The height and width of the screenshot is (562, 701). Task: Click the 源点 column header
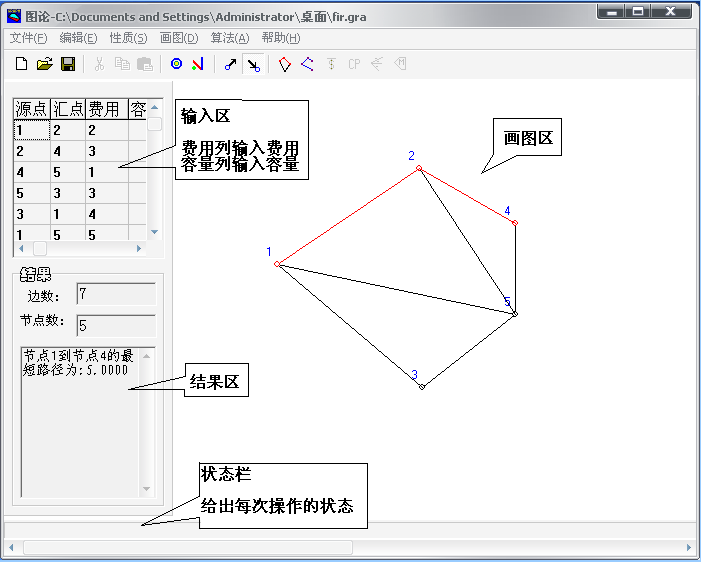[x=32, y=109]
